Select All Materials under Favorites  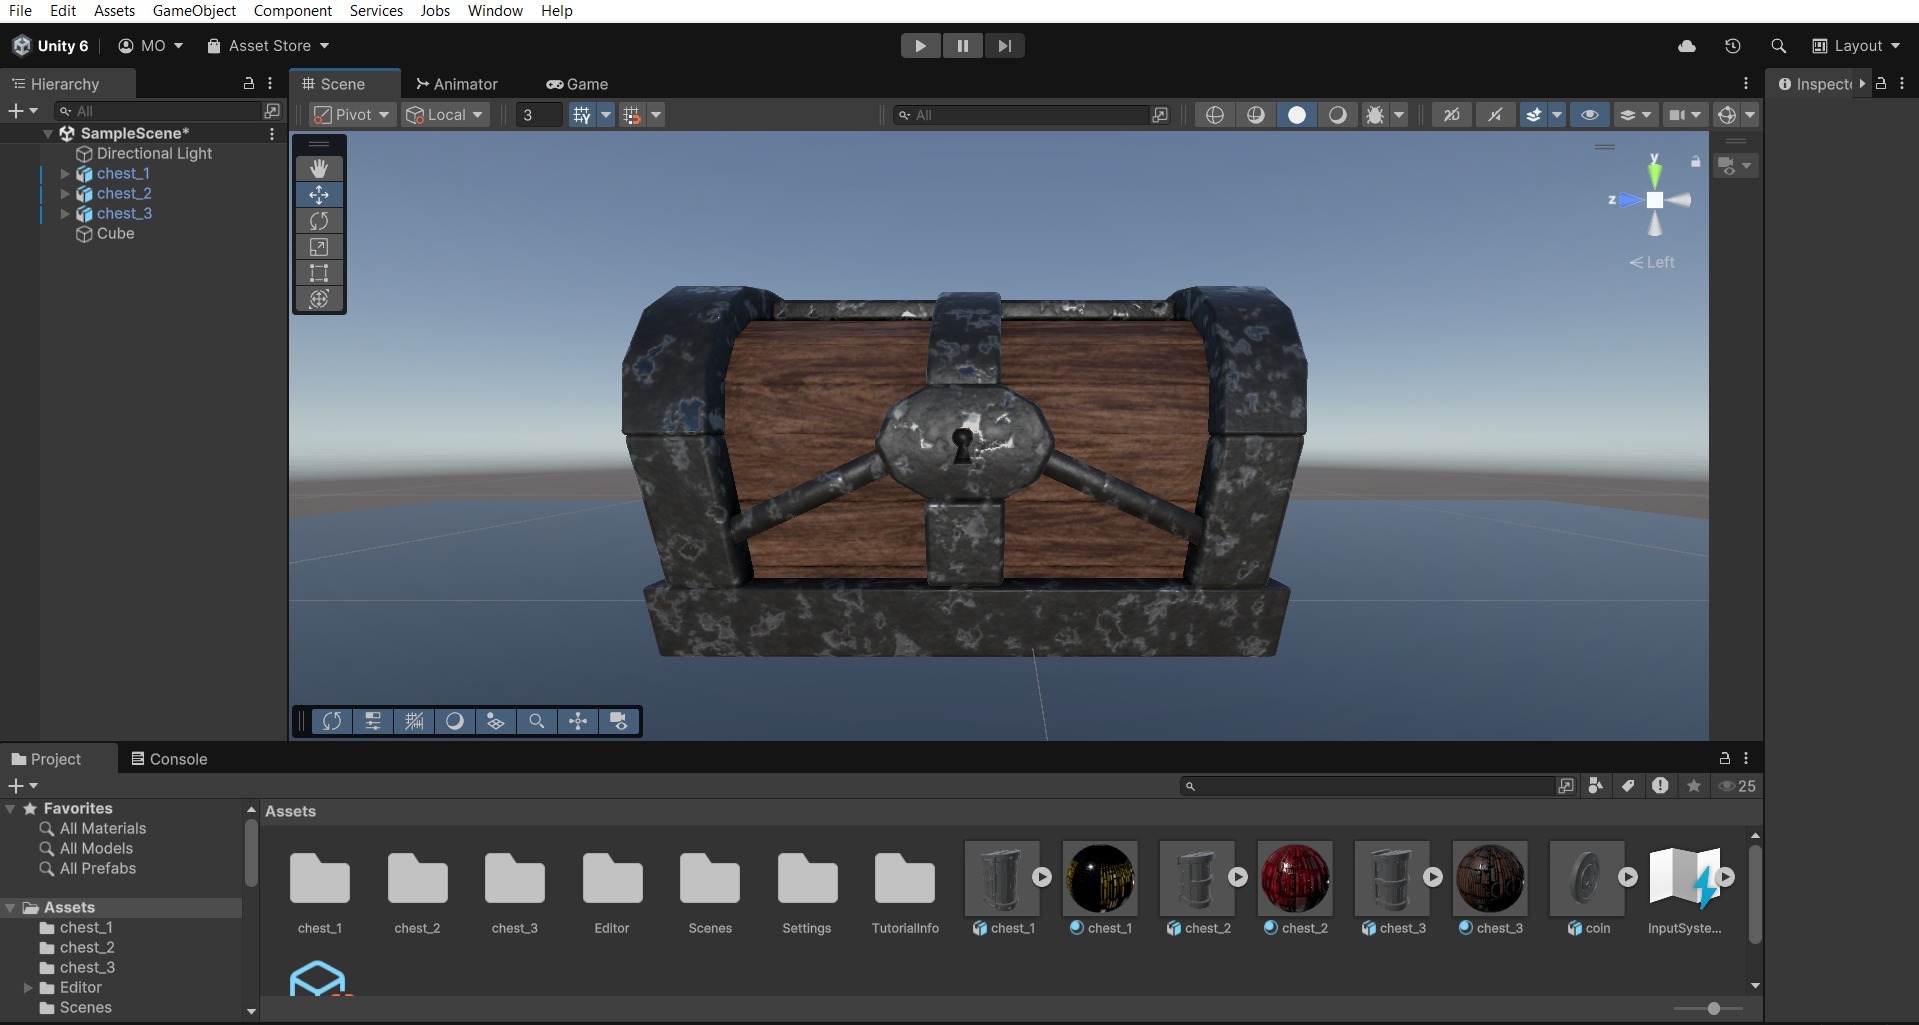click(x=103, y=829)
